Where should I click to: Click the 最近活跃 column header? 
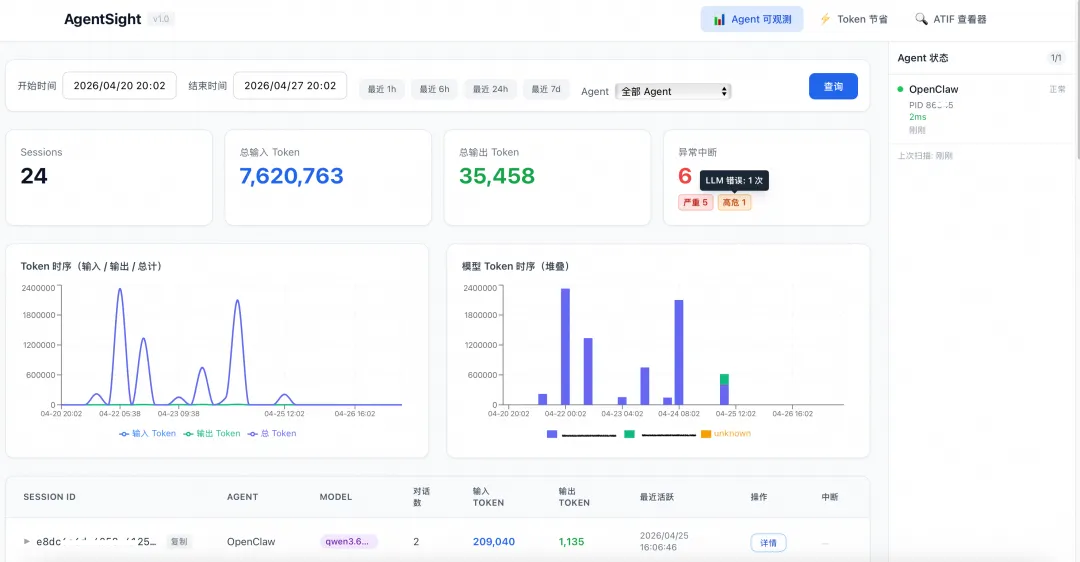(x=656, y=497)
